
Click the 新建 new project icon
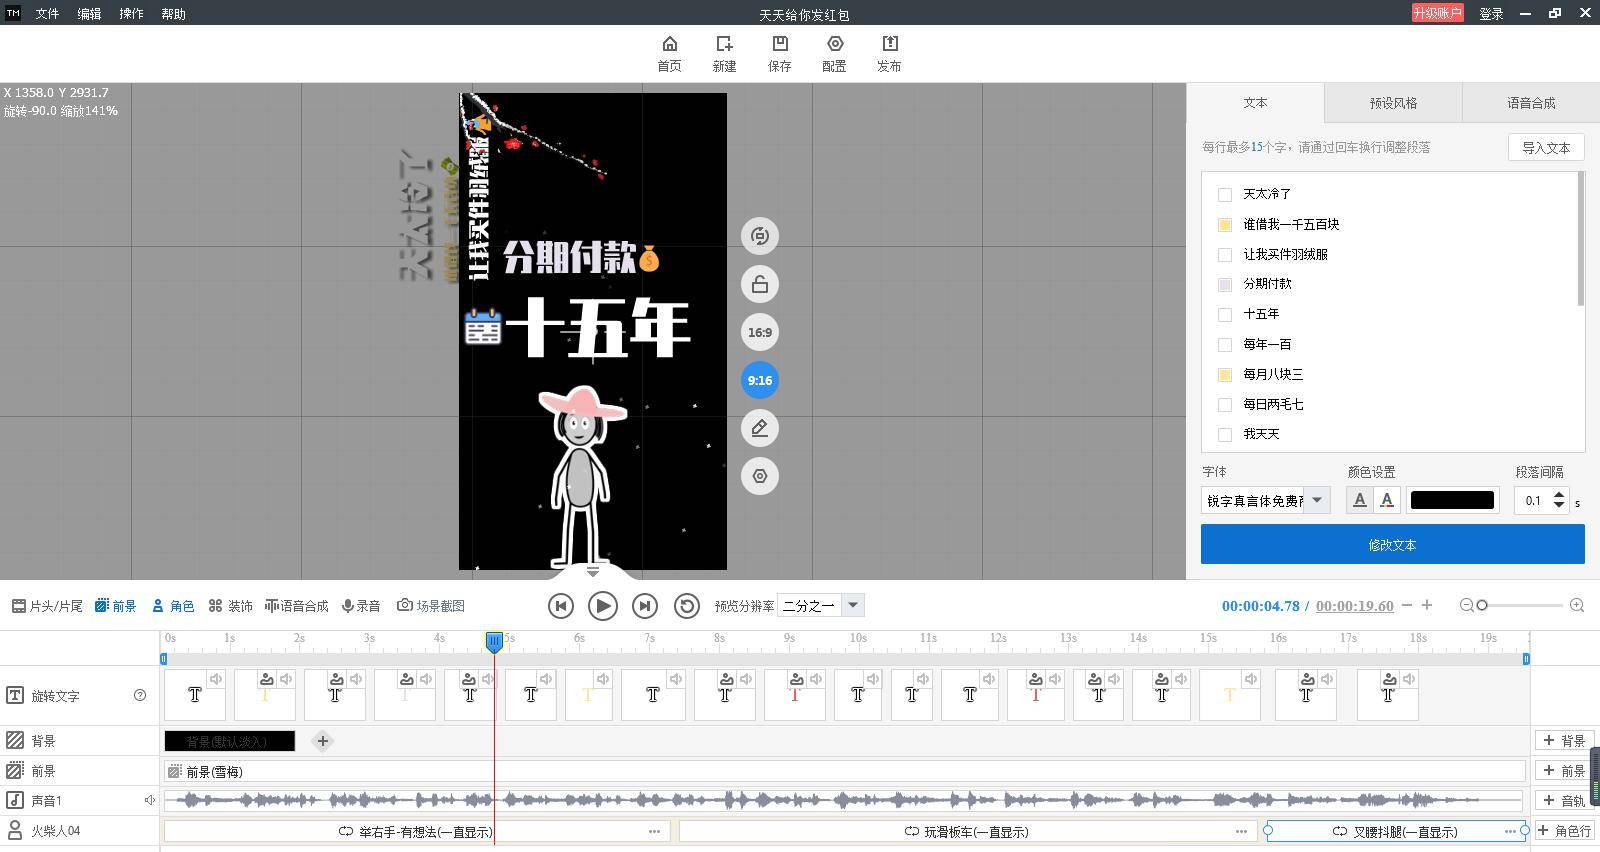click(x=724, y=53)
